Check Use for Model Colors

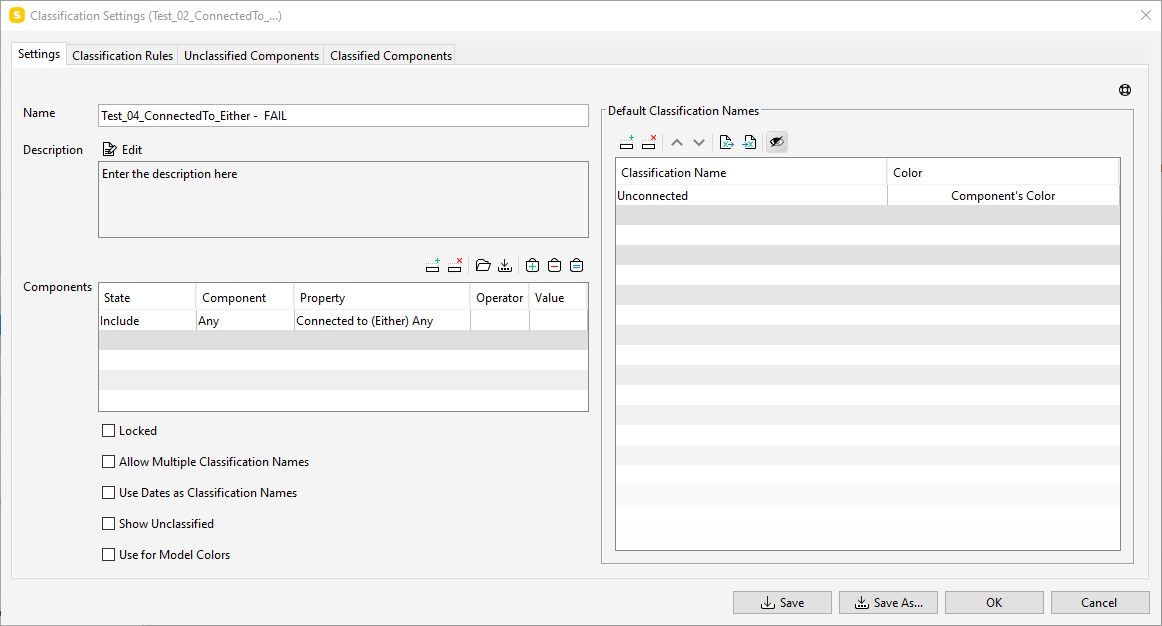coord(108,555)
